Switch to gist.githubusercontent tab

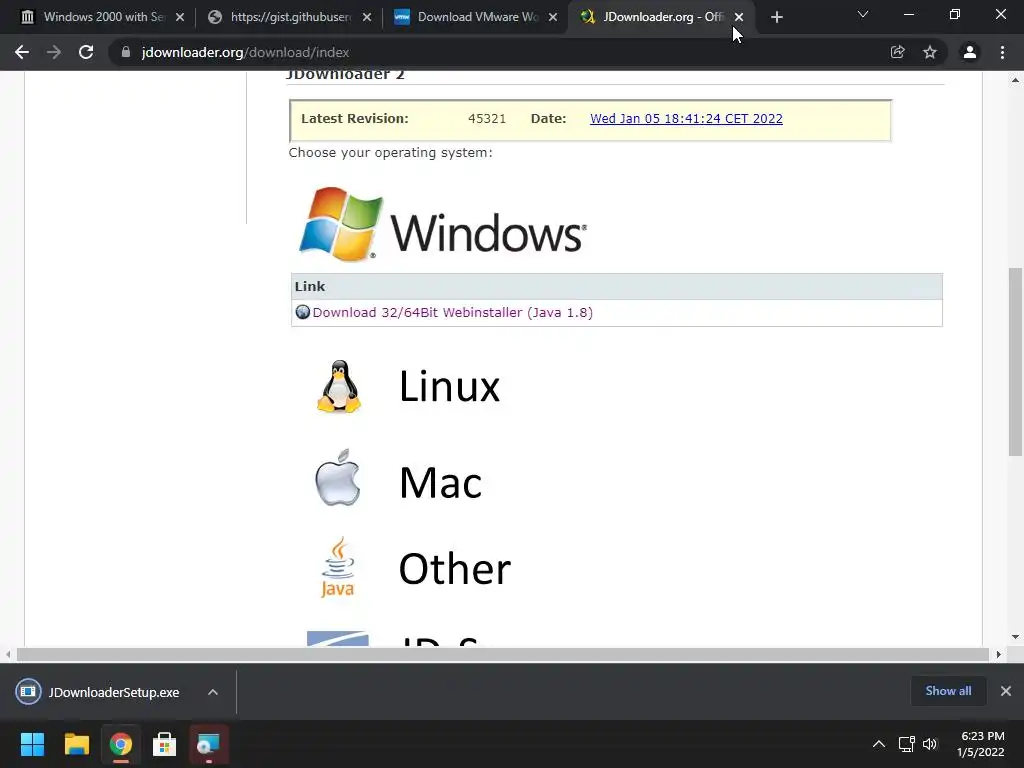(290, 17)
